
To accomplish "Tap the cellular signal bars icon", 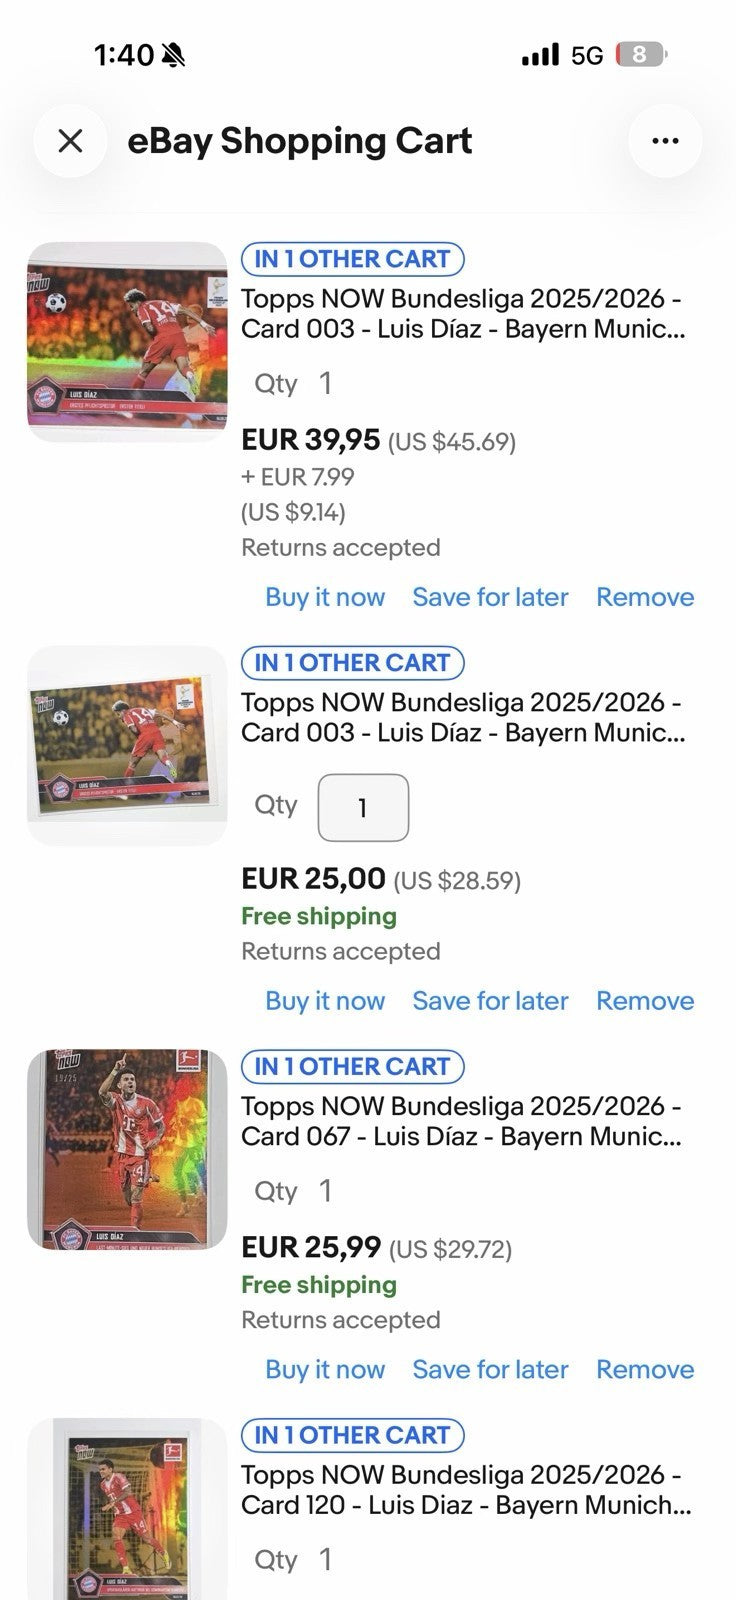I will (541, 55).
